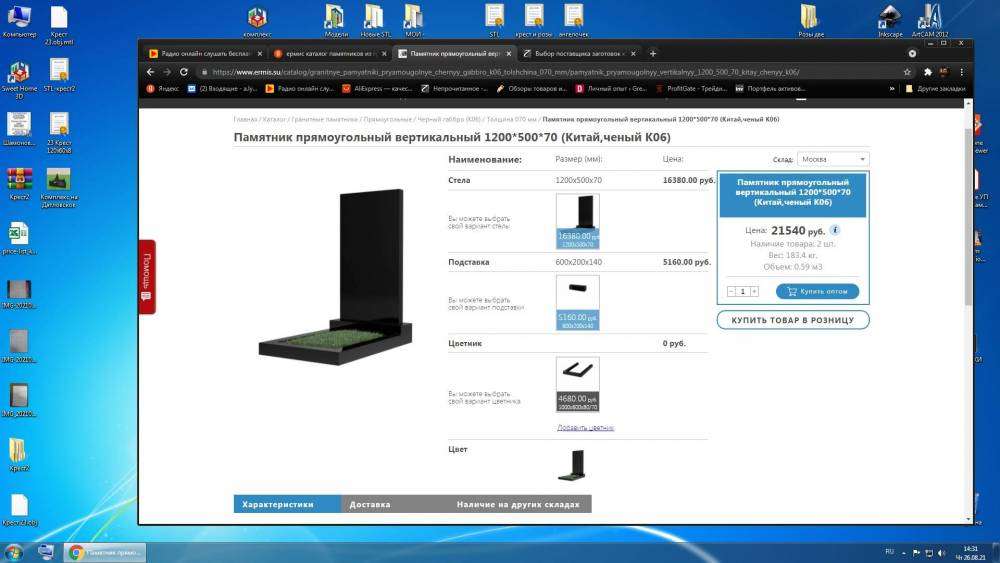
Task: Increase quantity with the plus stepper
Action: (x=754, y=291)
